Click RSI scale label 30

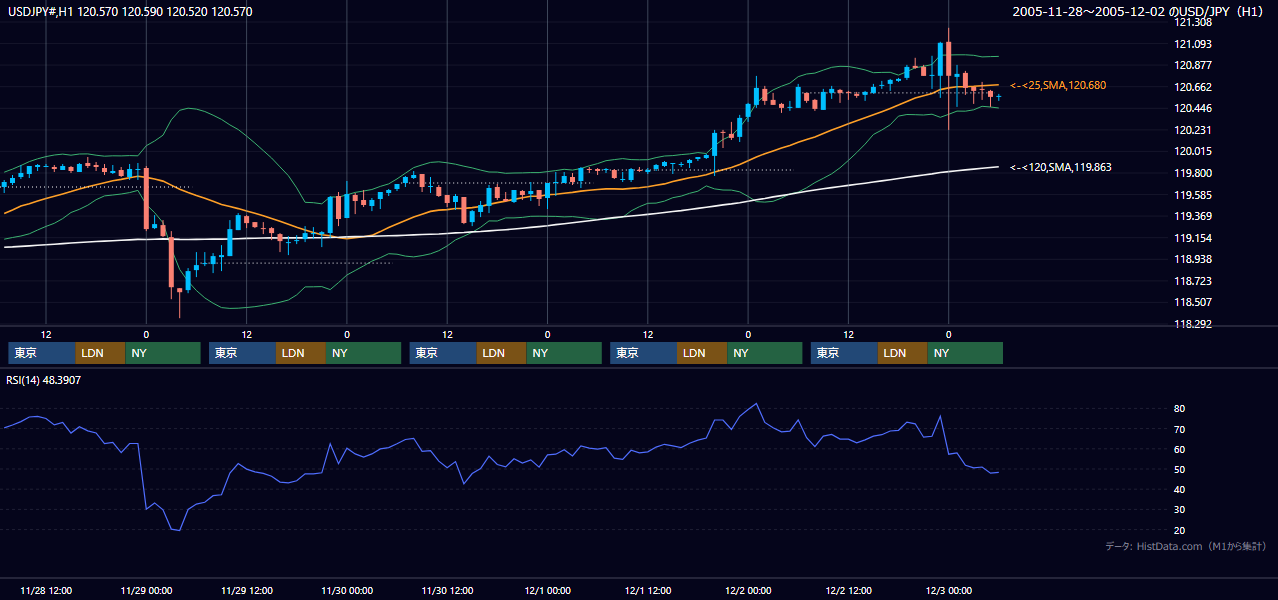(x=1180, y=510)
